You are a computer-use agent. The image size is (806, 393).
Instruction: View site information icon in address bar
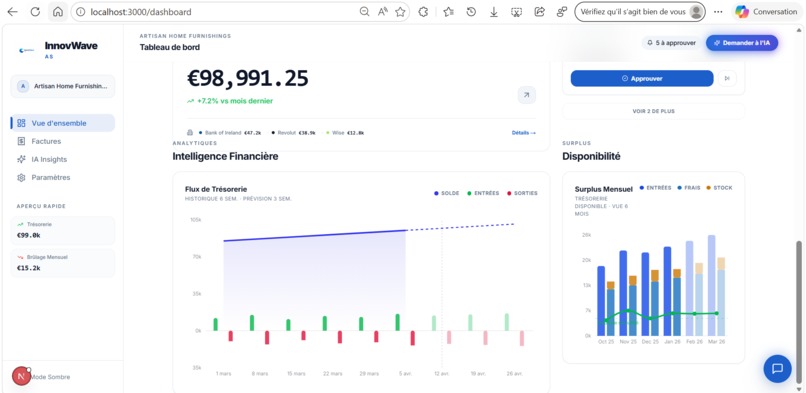click(x=80, y=12)
